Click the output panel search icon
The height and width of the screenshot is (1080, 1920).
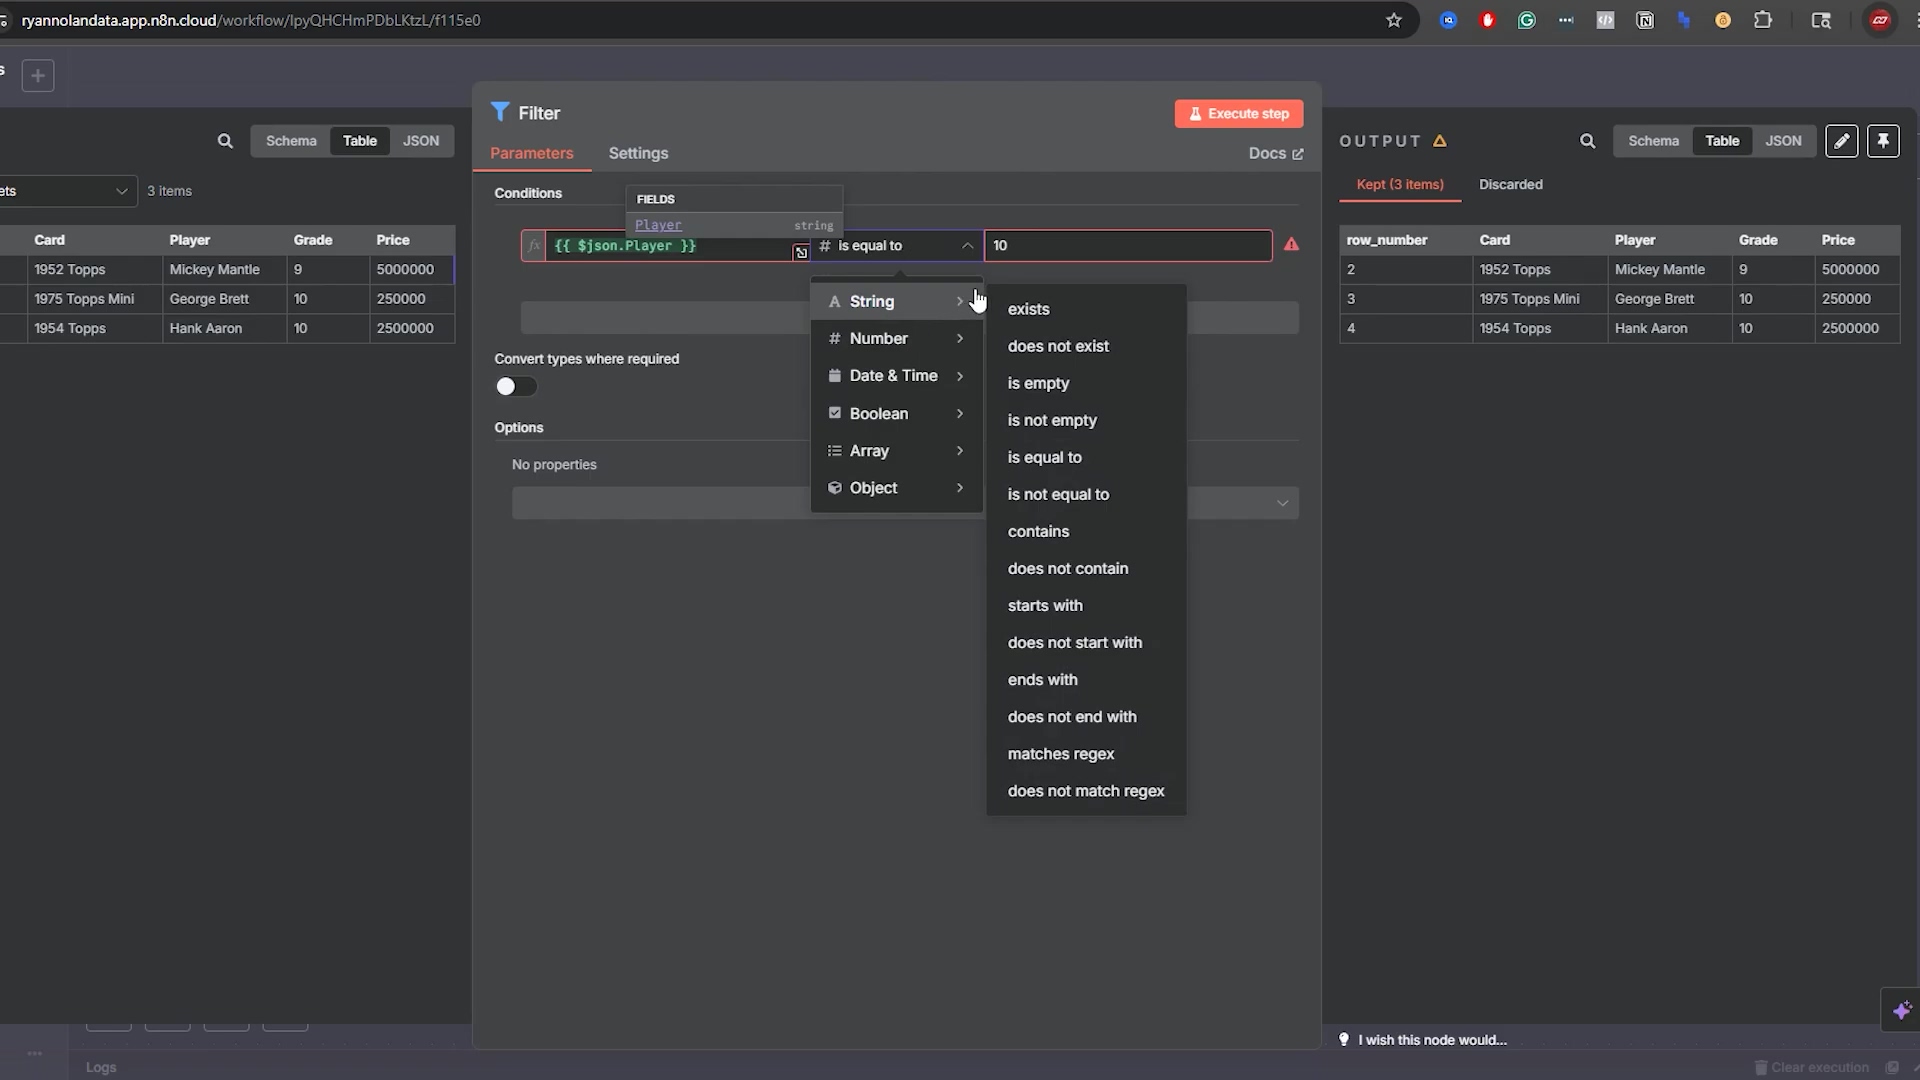coord(1587,141)
